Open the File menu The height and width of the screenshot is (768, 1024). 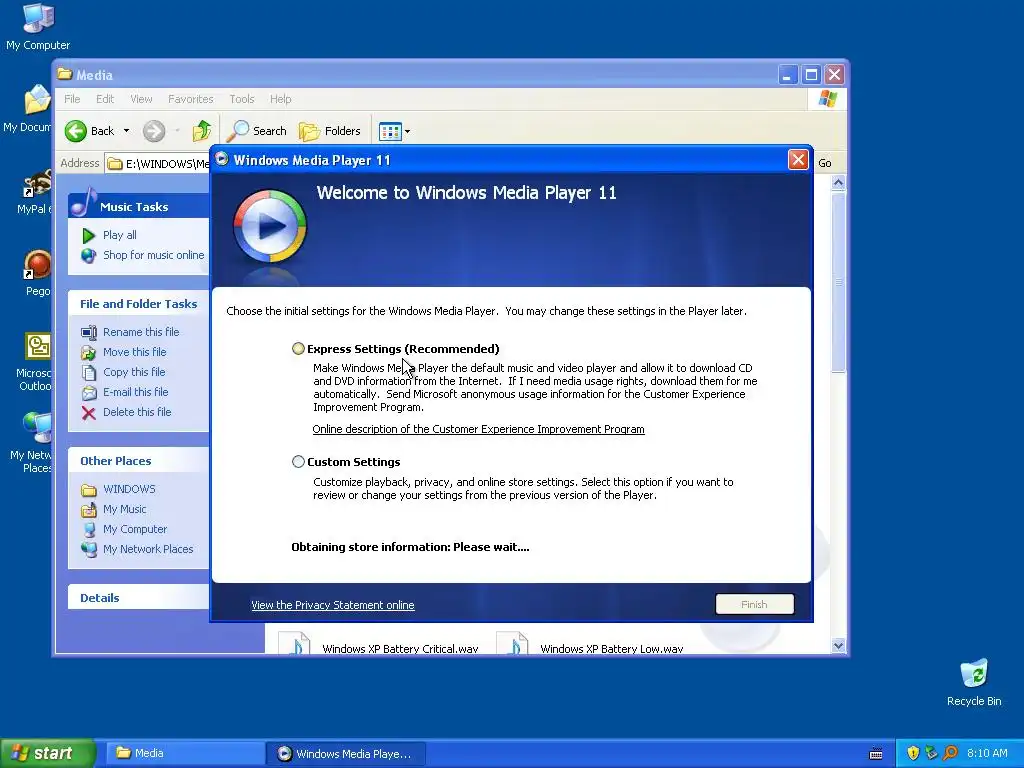72,99
